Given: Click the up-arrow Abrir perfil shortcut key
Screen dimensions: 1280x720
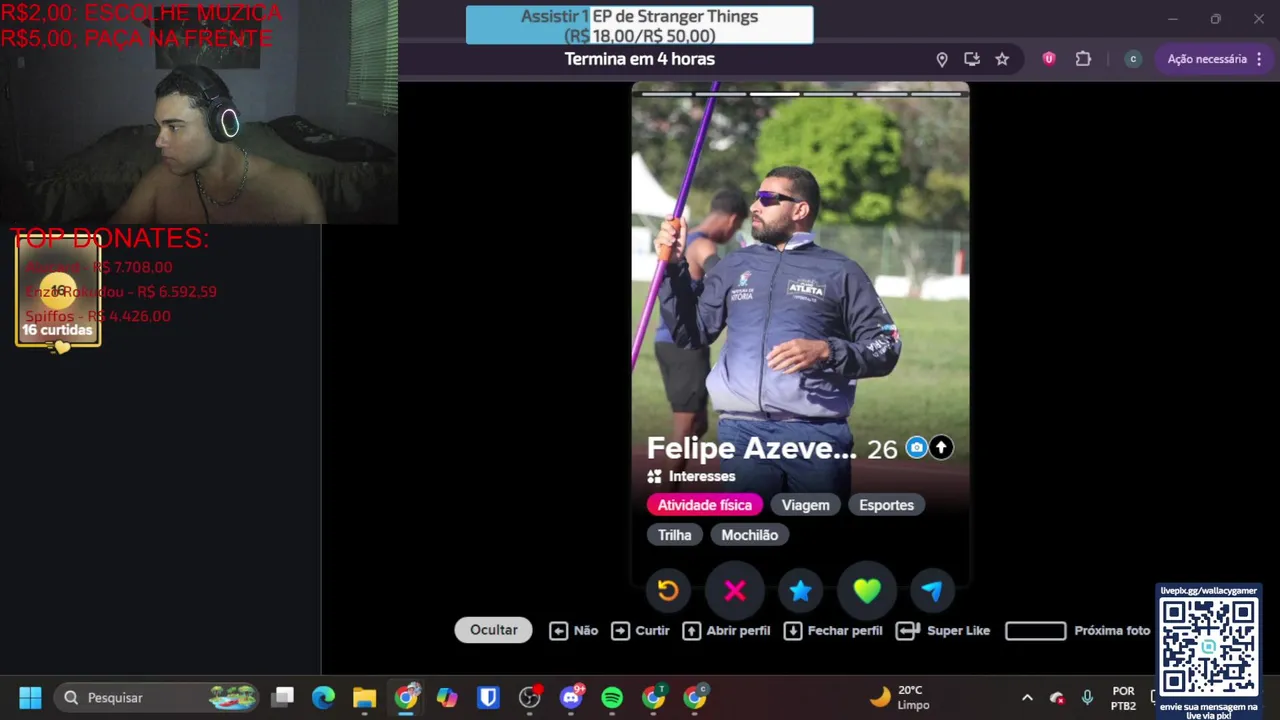Looking at the screenshot, I should pos(692,631).
